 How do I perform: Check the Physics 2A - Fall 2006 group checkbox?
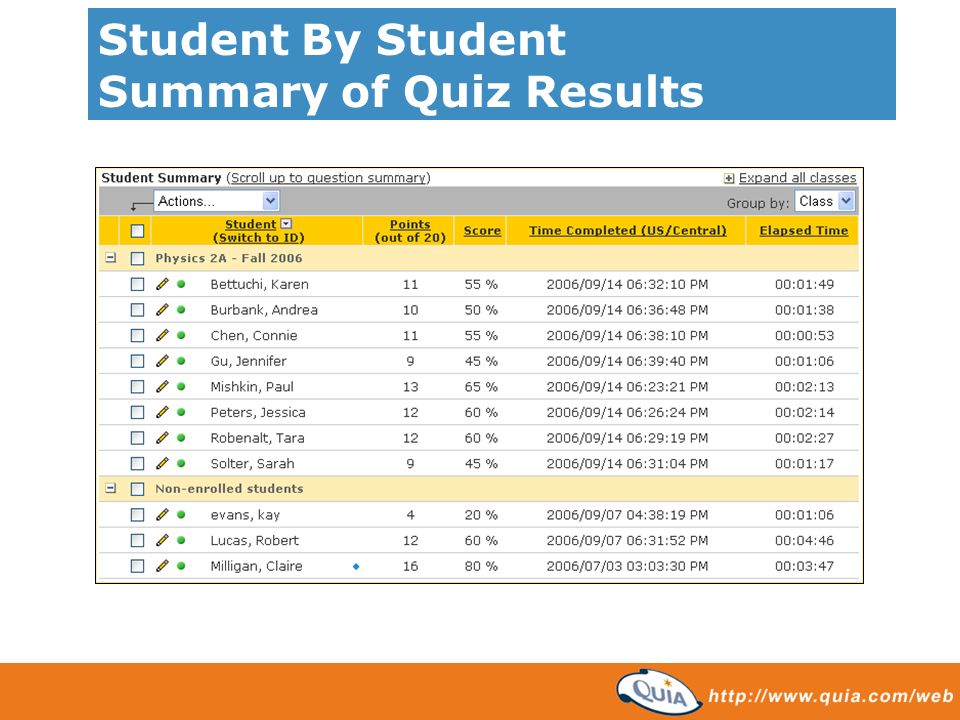(x=137, y=258)
